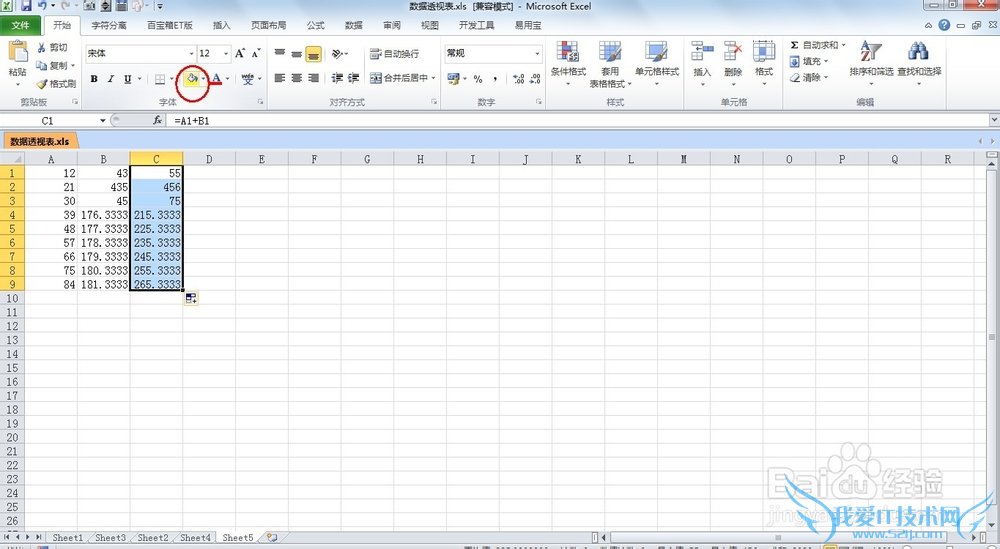Open the font size dropdown showing 12
Screen dimensions: 1000x549
tap(226, 54)
